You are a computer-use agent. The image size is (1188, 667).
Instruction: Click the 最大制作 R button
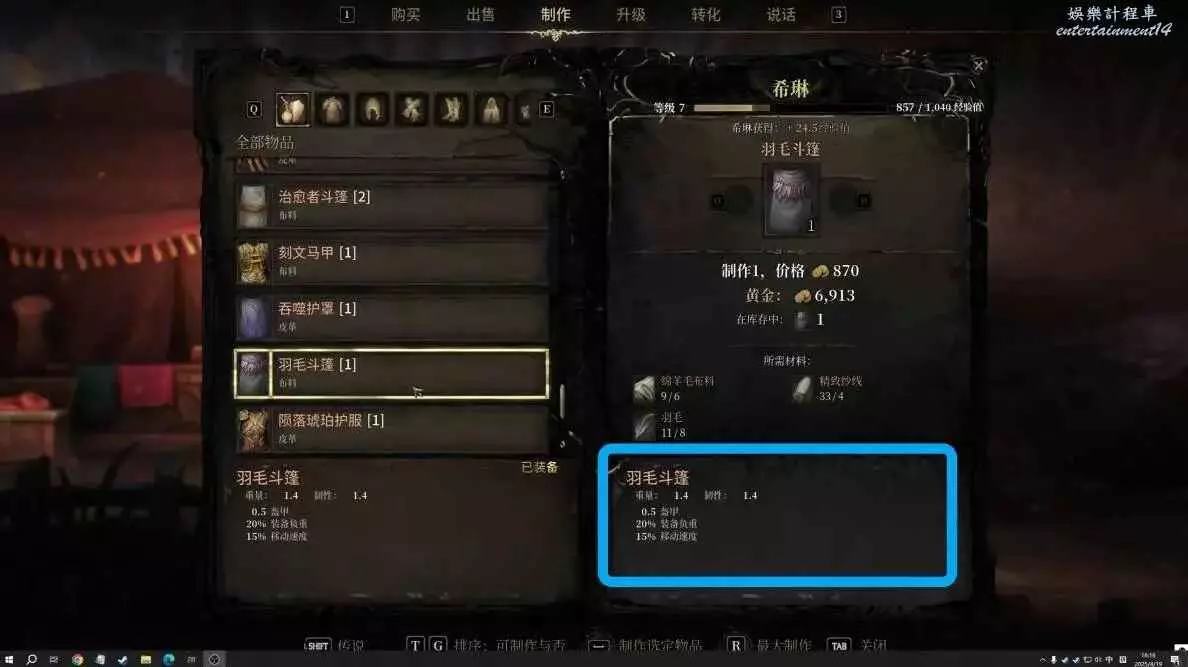735,645
